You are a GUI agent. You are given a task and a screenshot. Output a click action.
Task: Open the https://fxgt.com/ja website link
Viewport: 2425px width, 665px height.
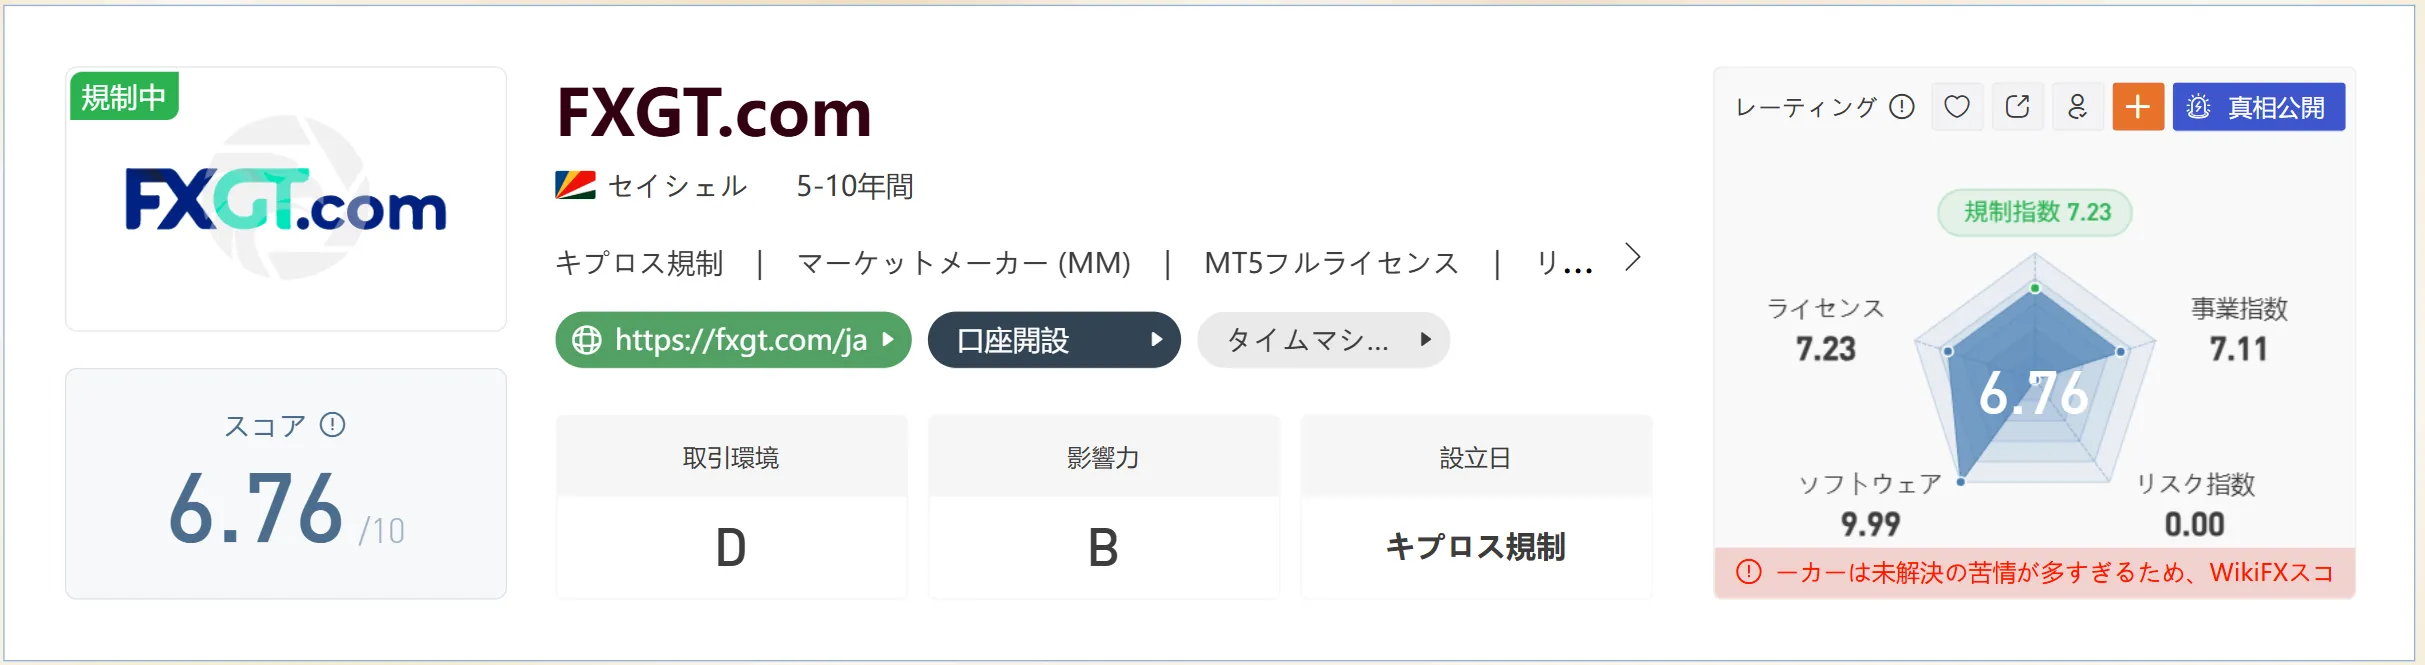733,340
